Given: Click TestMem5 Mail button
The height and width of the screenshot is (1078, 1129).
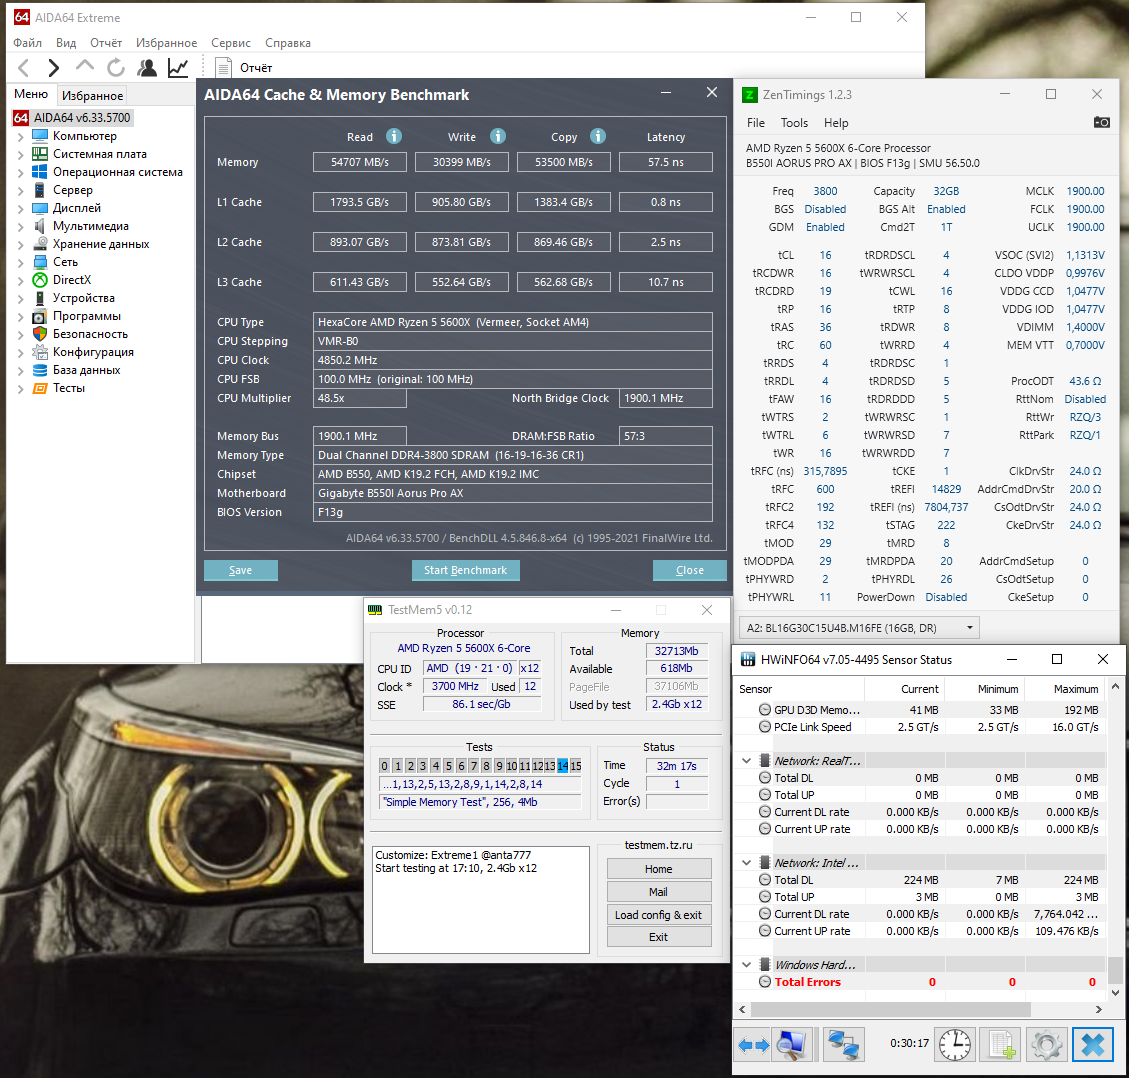Looking at the screenshot, I should pos(659,891).
